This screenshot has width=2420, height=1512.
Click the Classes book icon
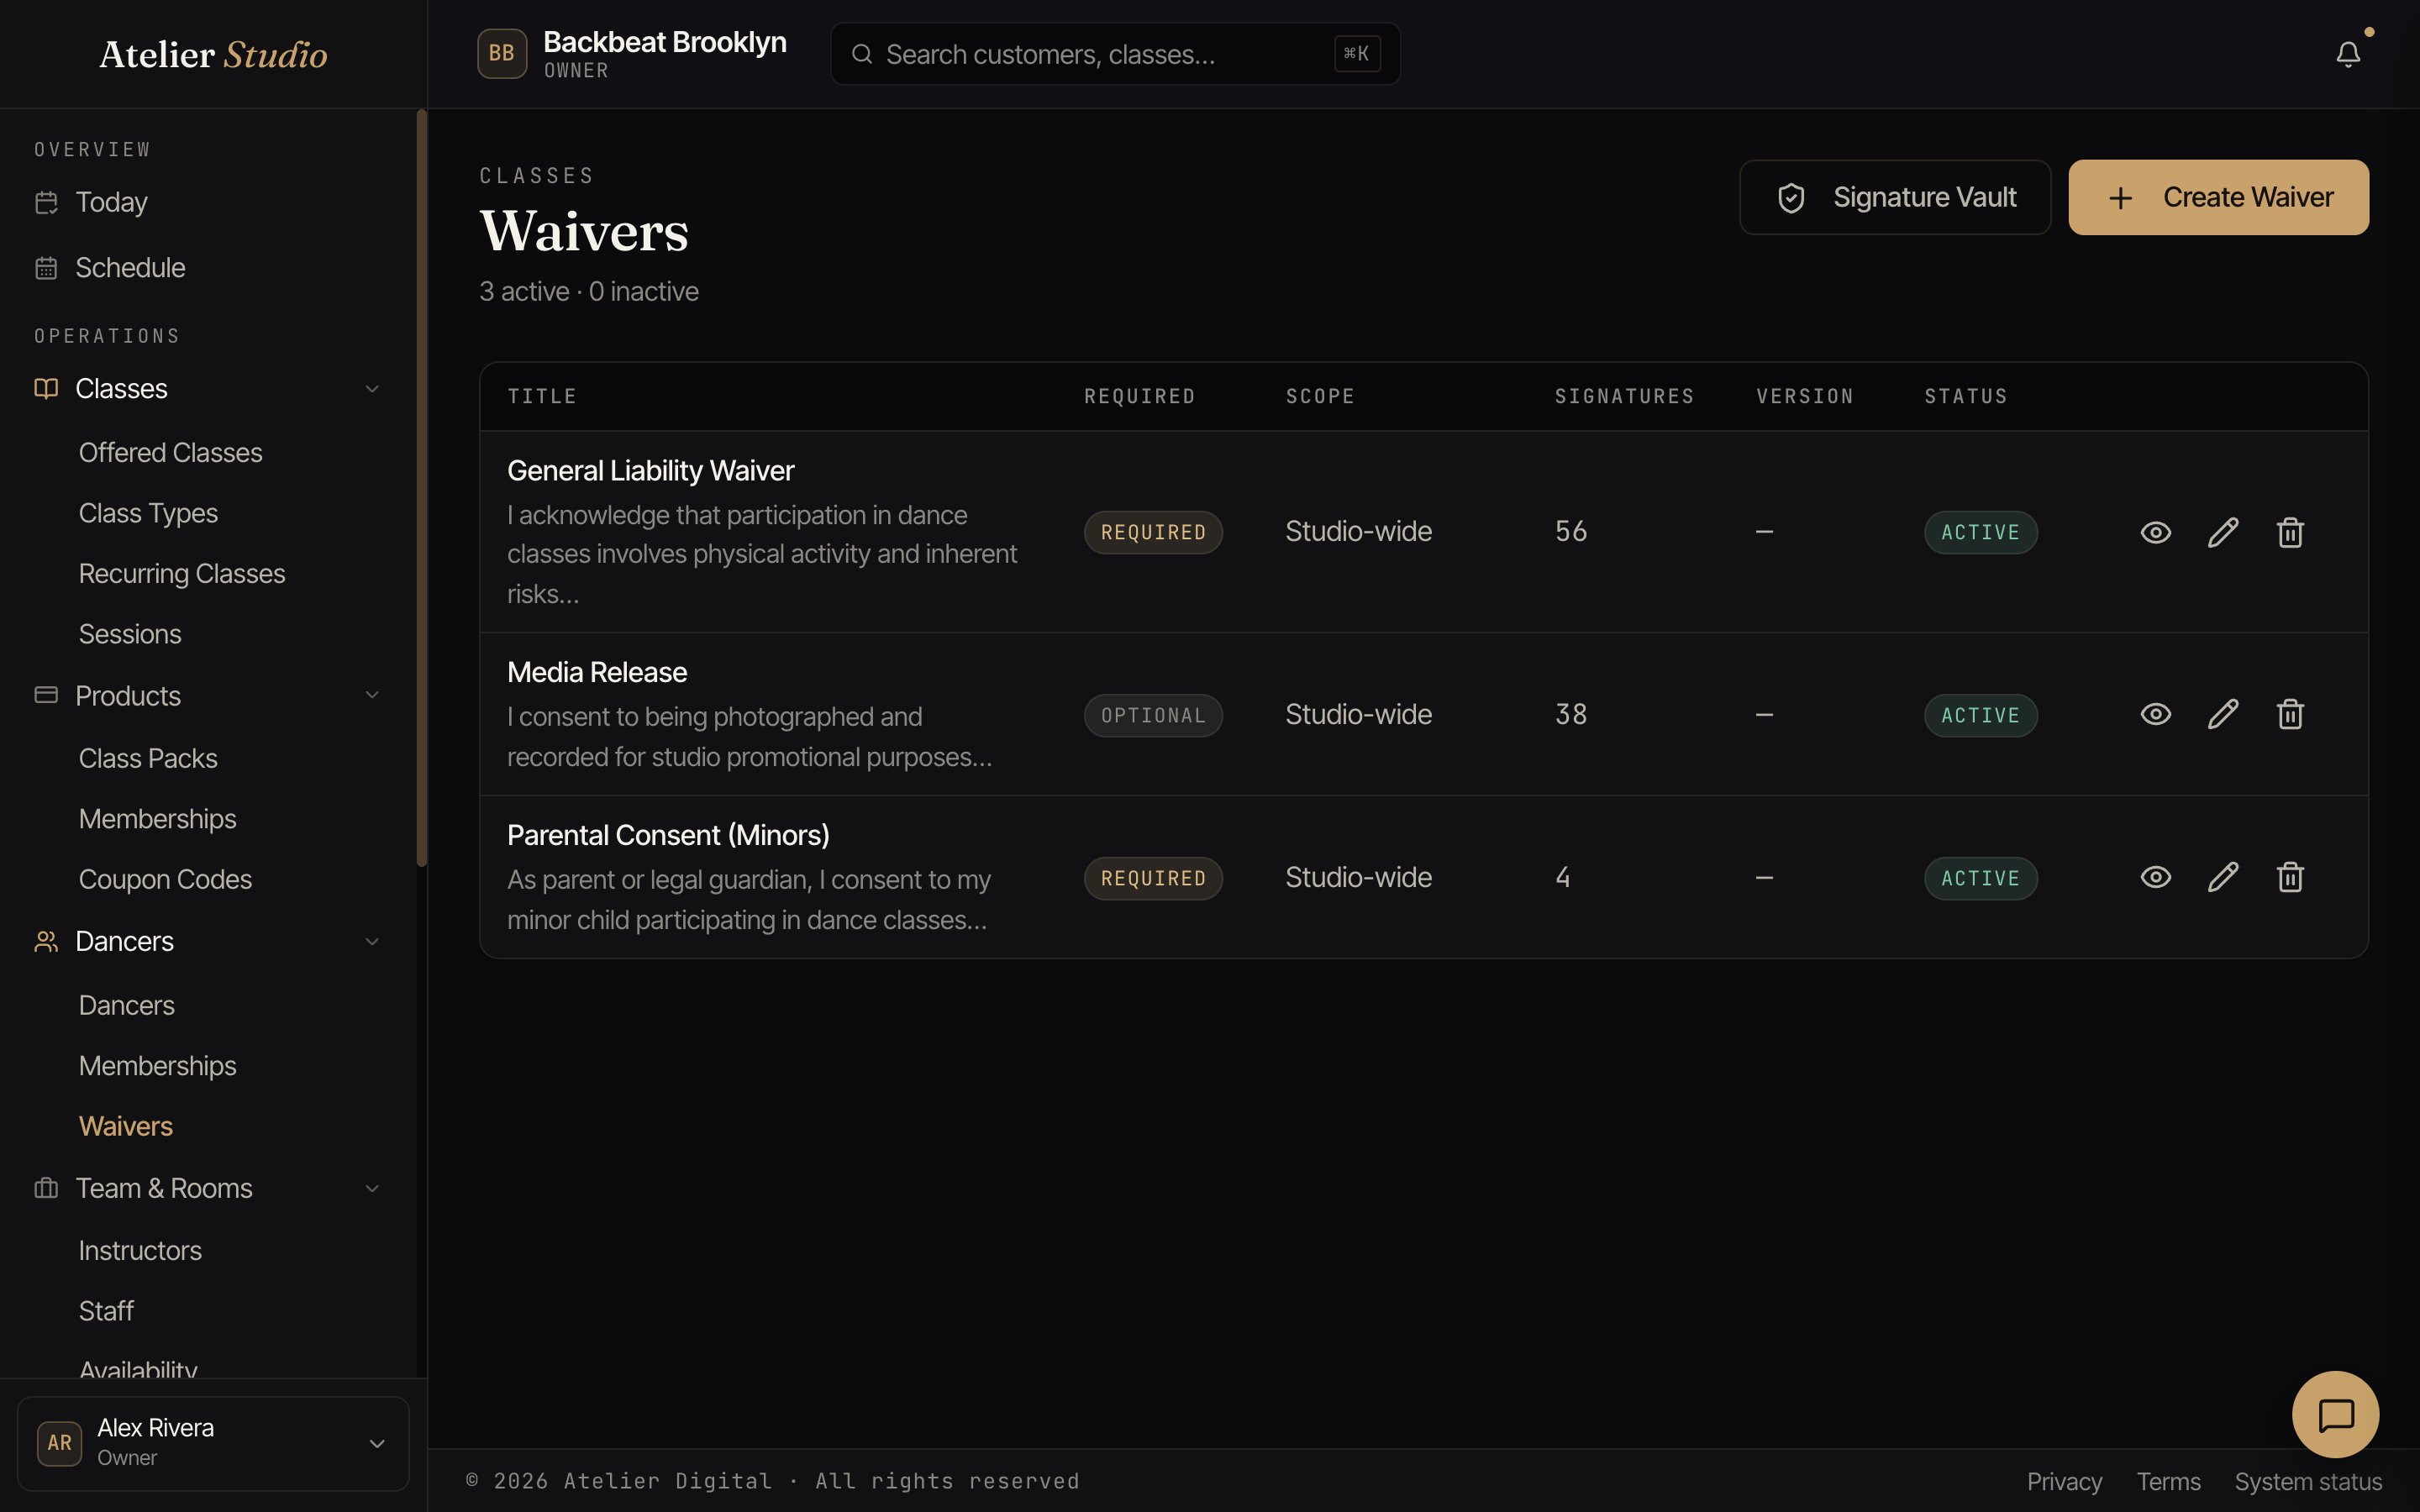click(46, 389)
